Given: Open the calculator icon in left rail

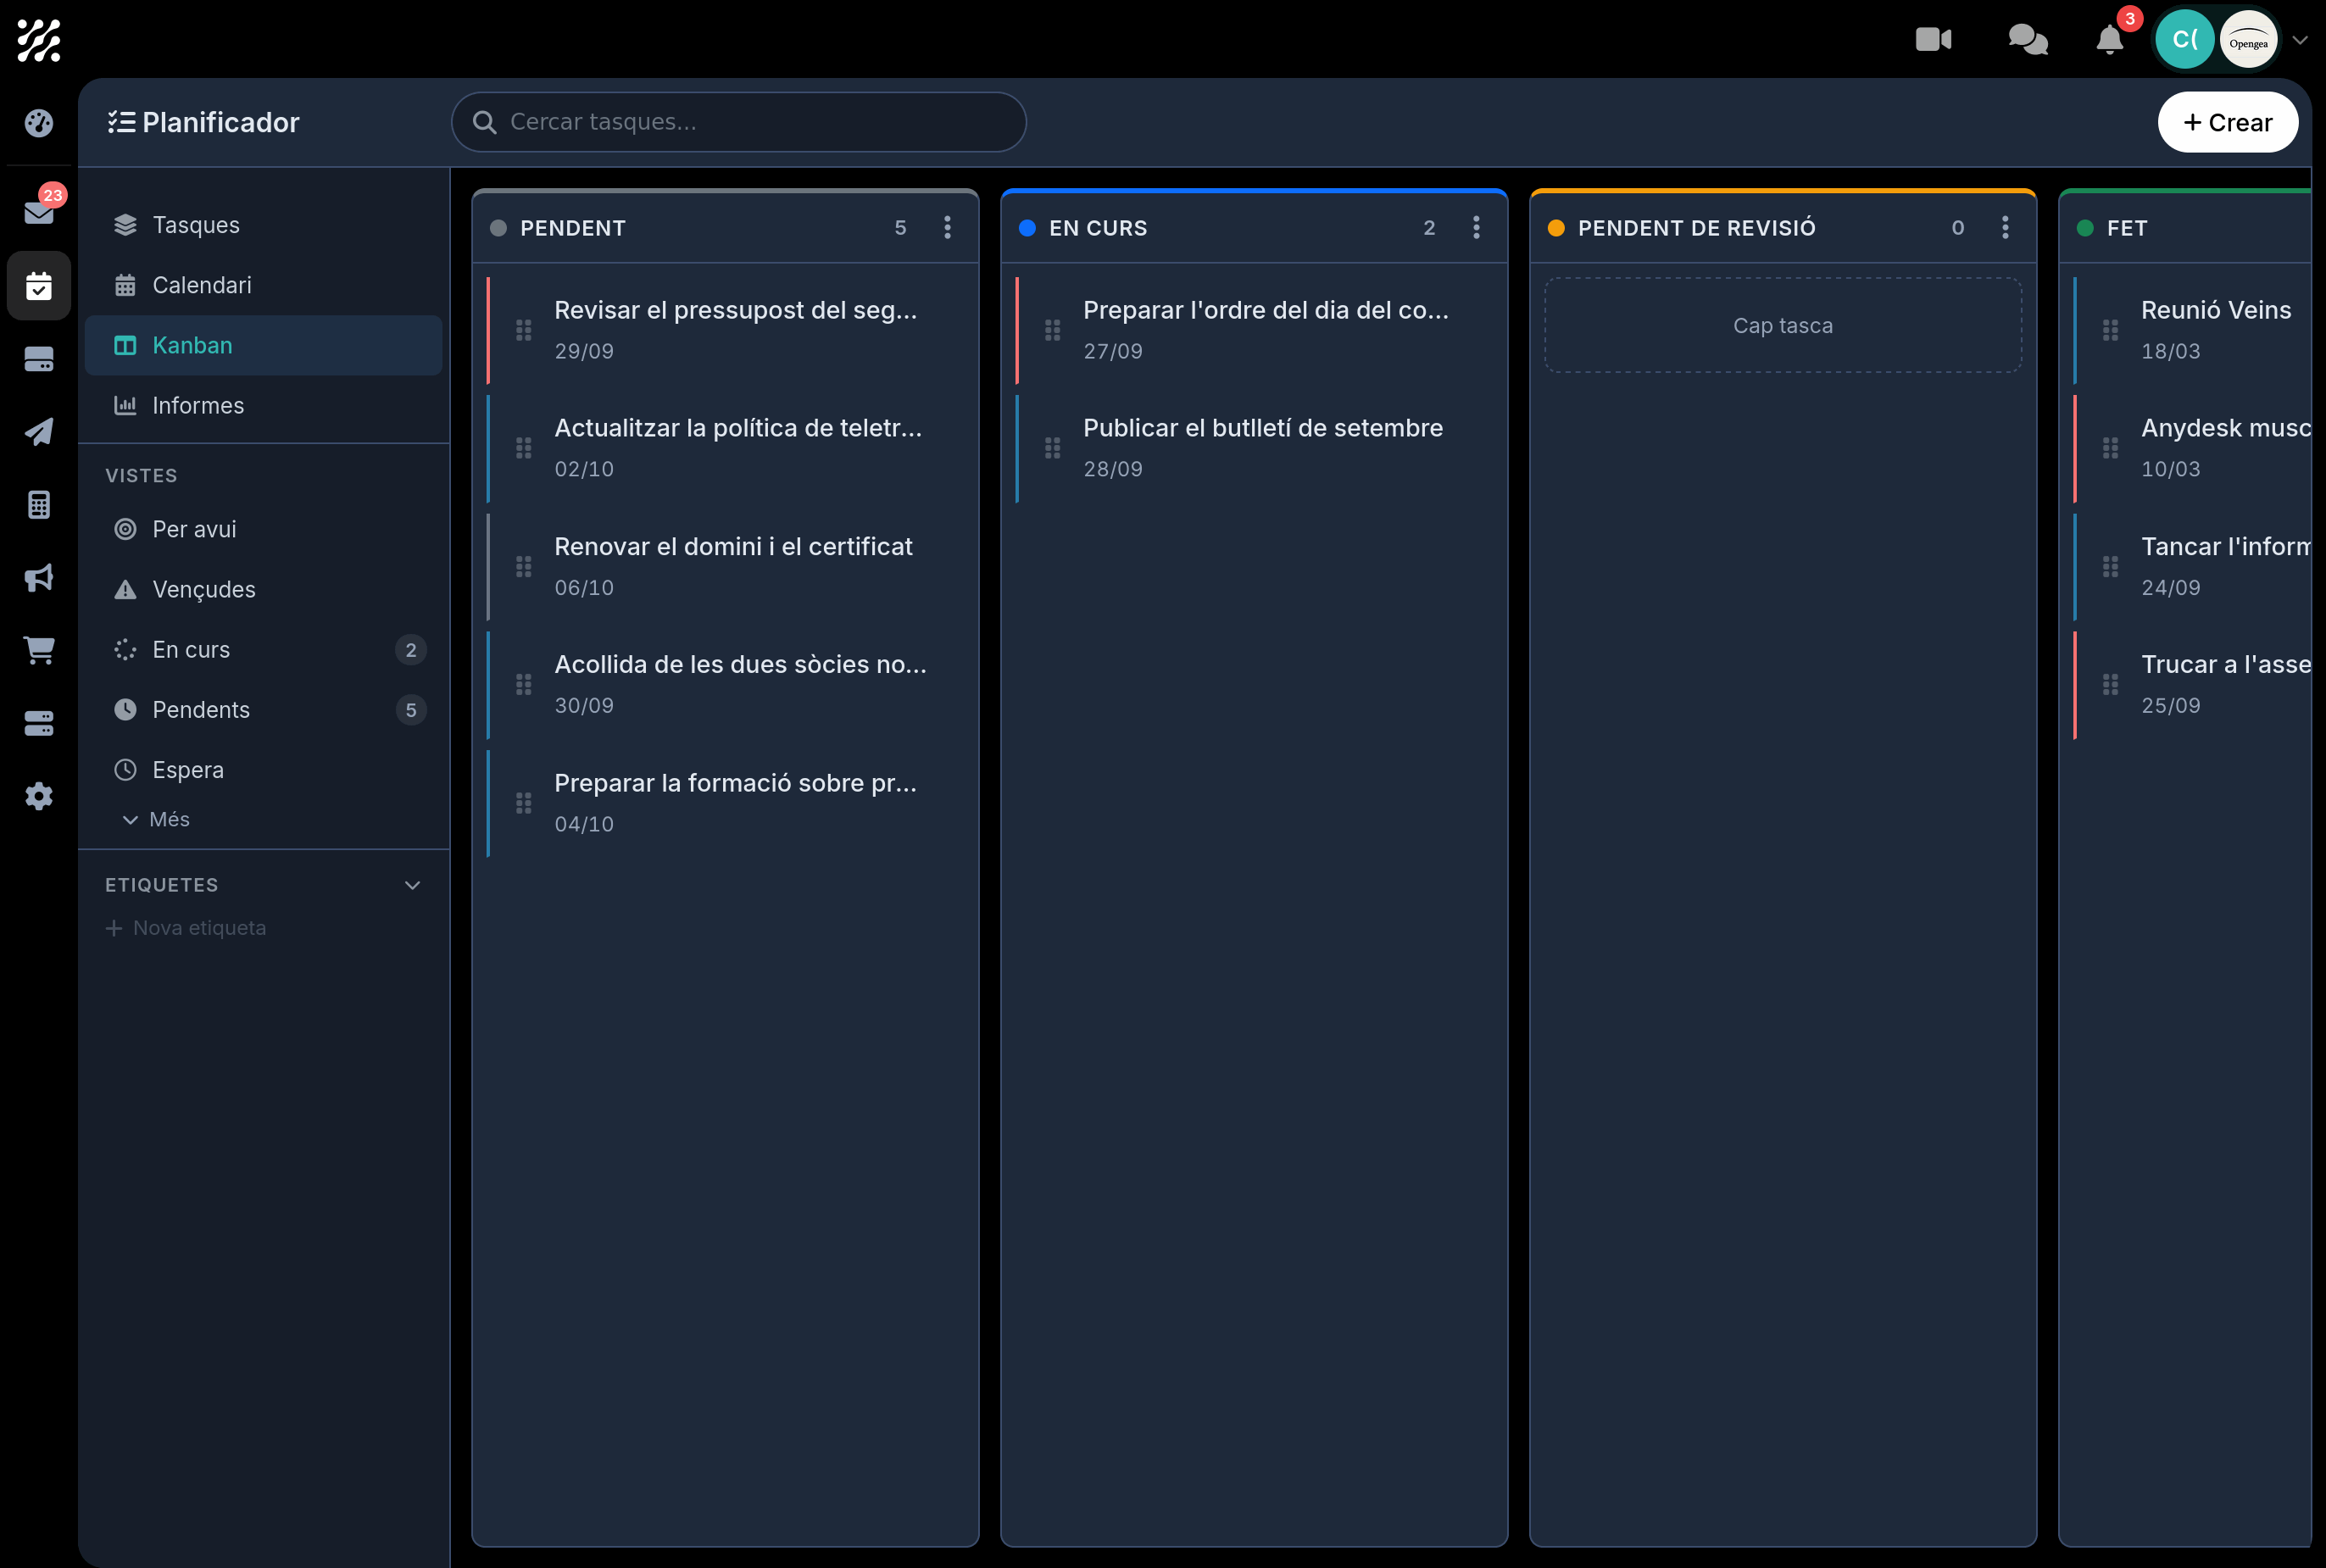Looking at the screenshot, I should [38, 505].
